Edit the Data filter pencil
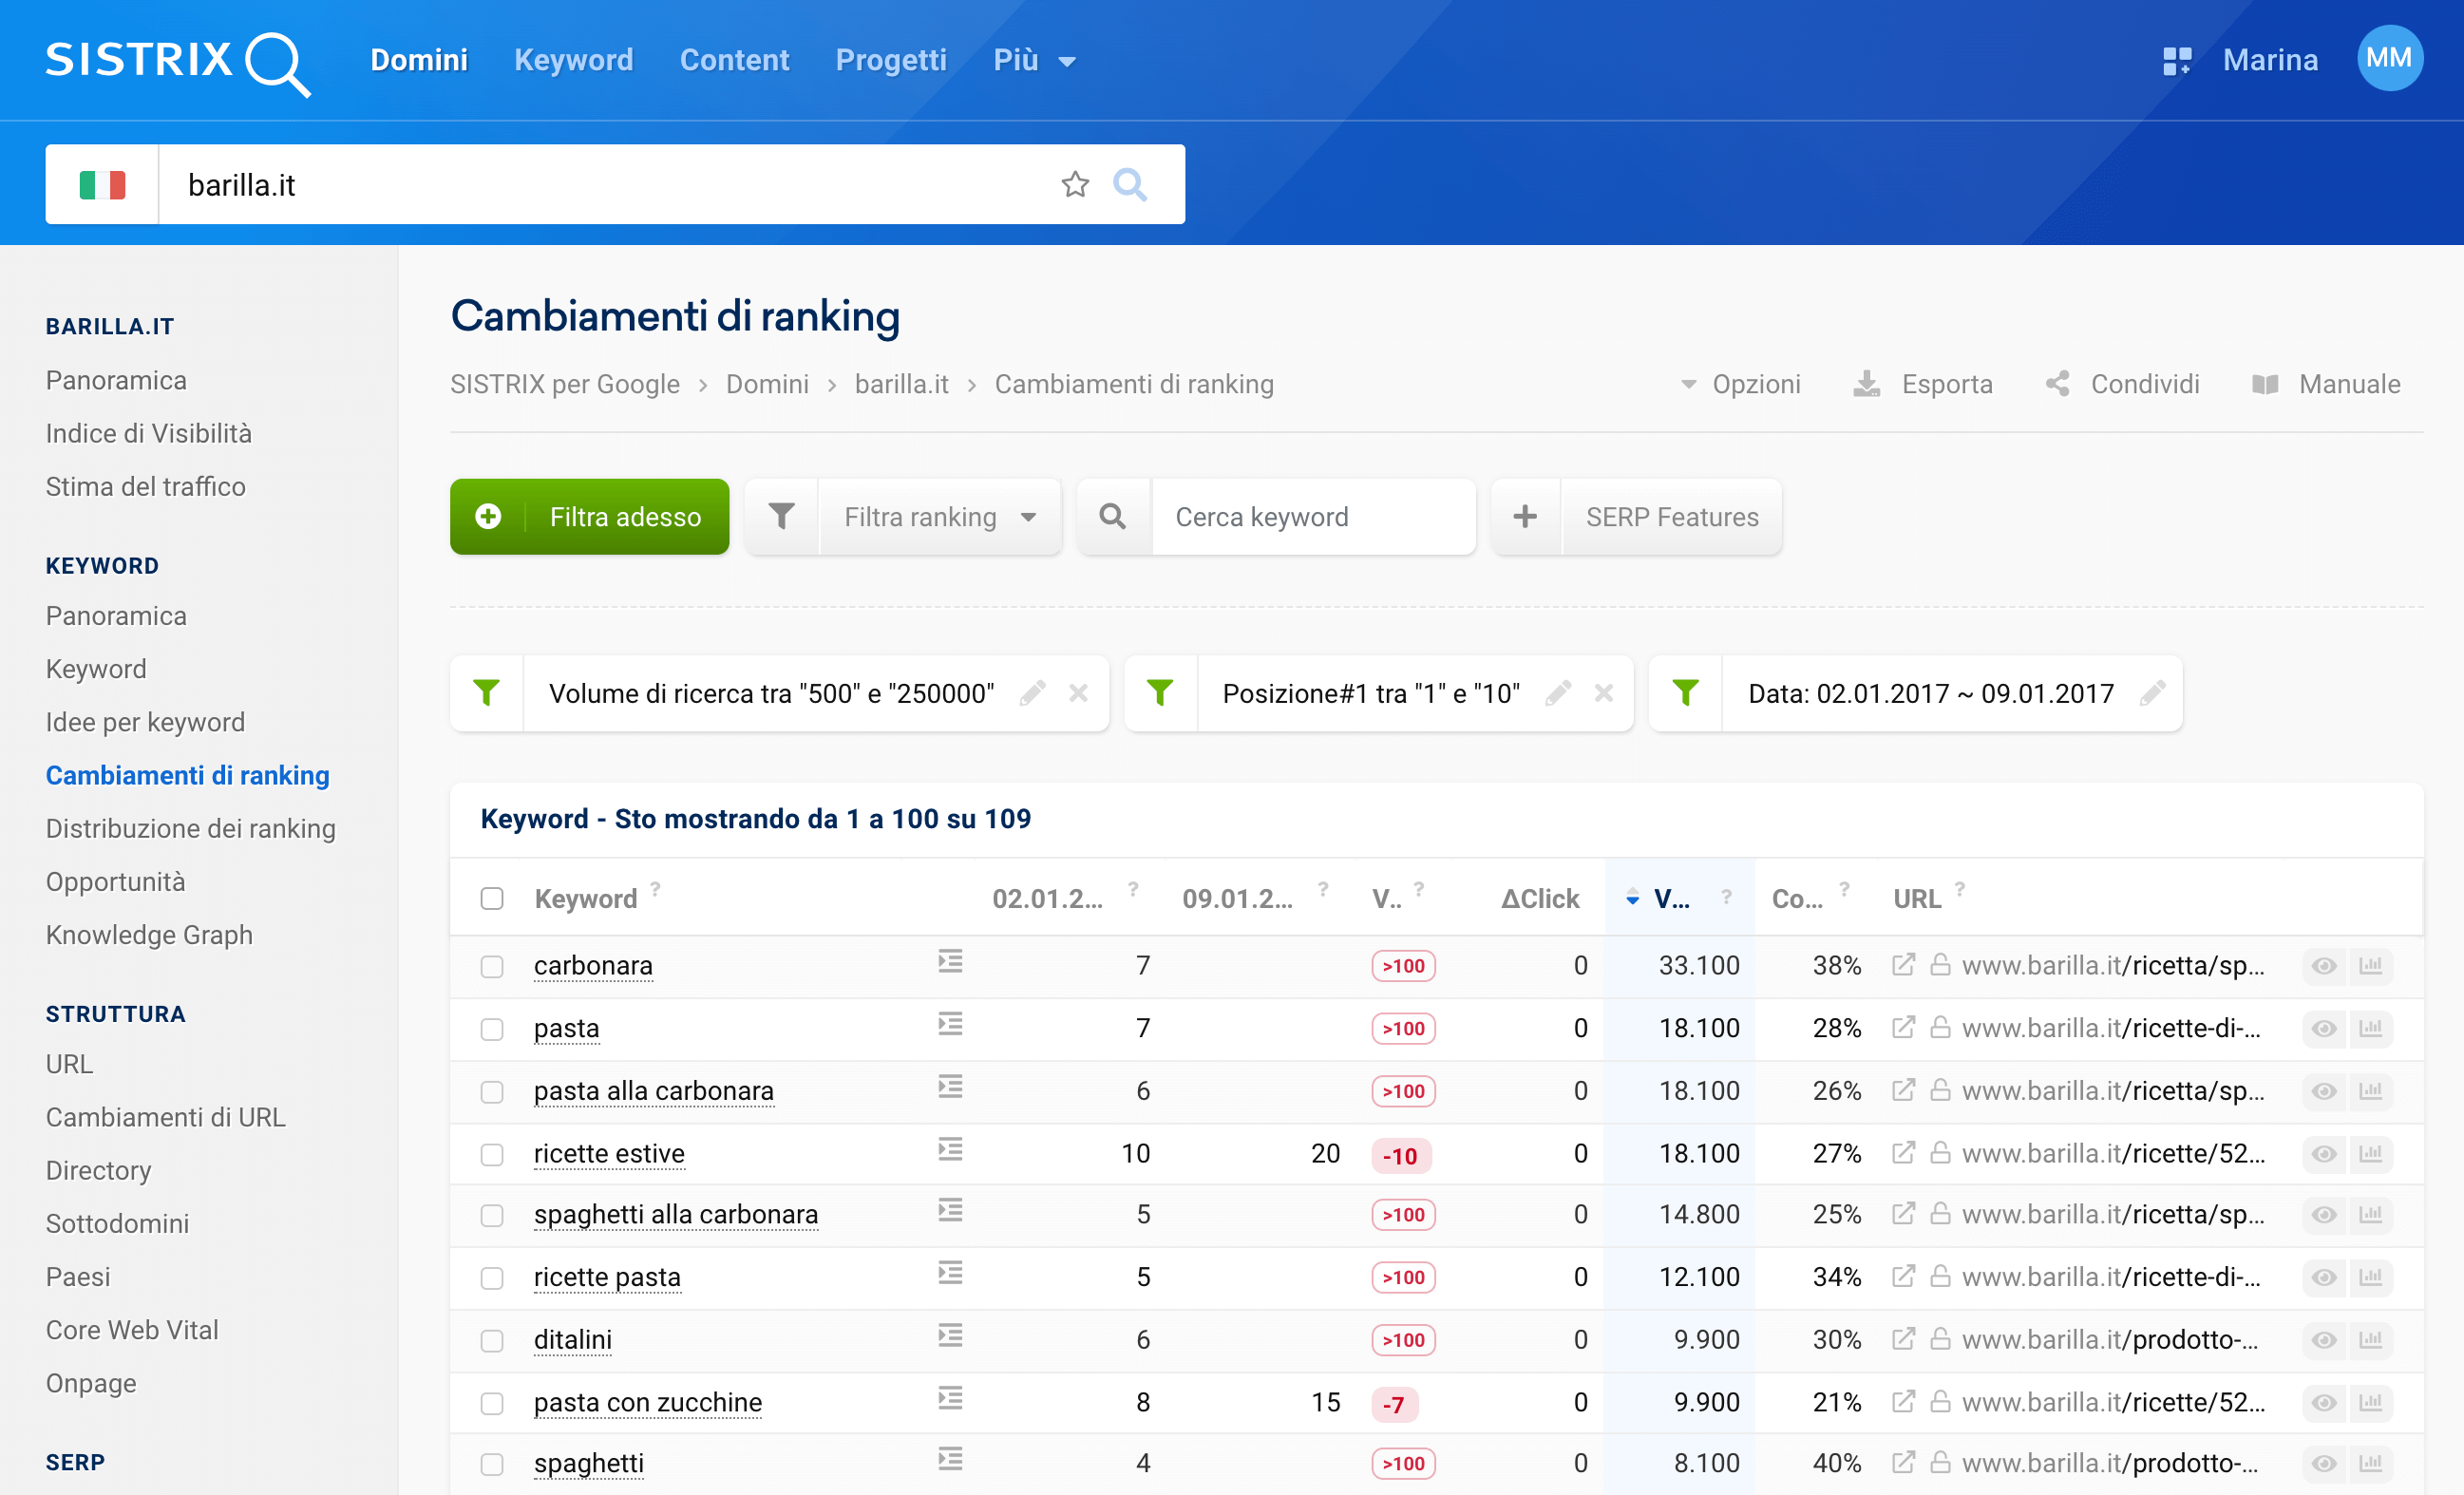 coord(2153,693)
